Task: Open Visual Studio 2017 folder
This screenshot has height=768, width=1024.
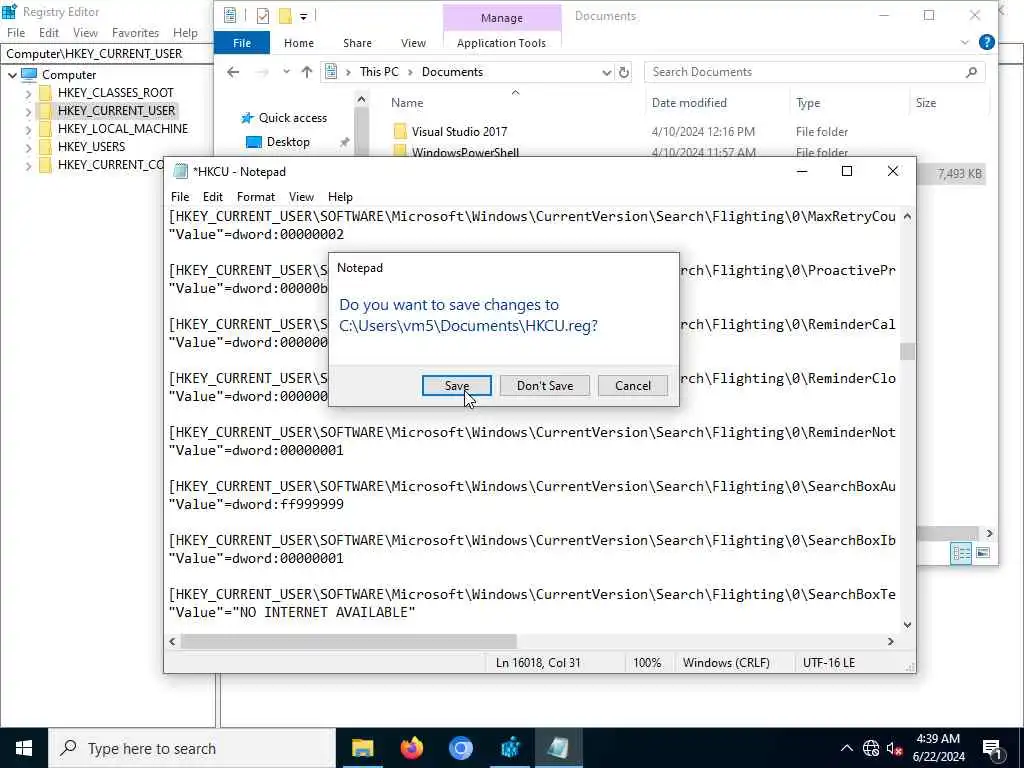Action: (459, 131)
